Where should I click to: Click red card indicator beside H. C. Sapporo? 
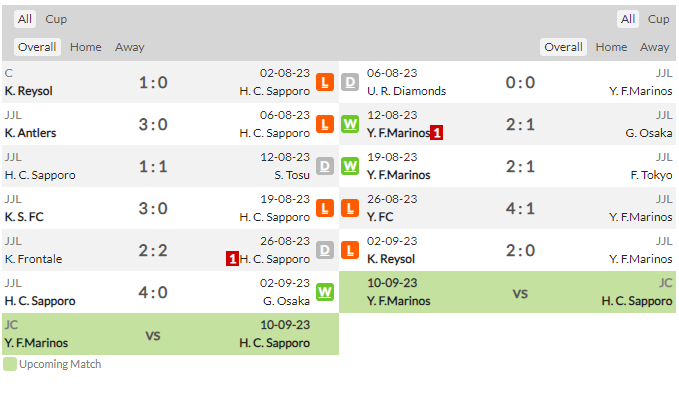tap(232, 259)
